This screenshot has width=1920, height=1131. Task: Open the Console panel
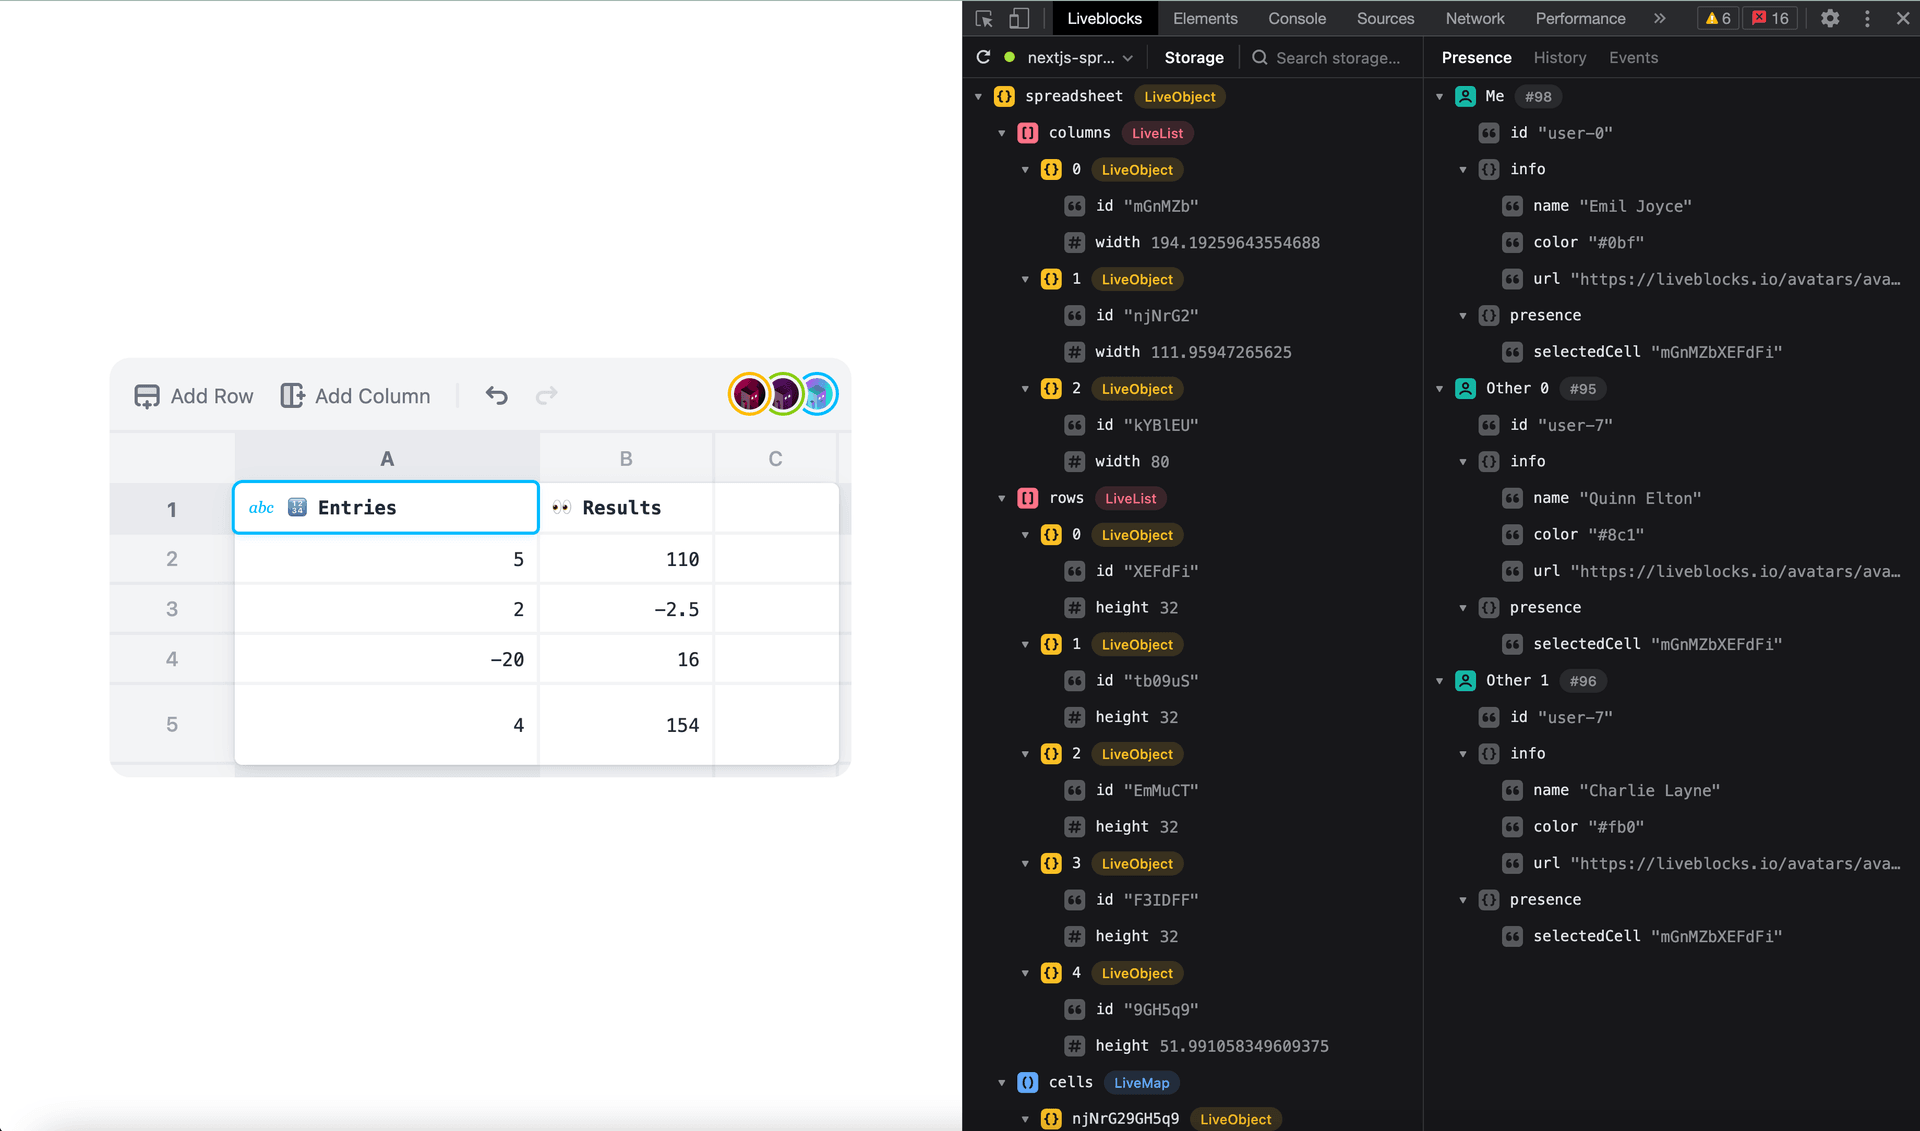(1297, 18)
